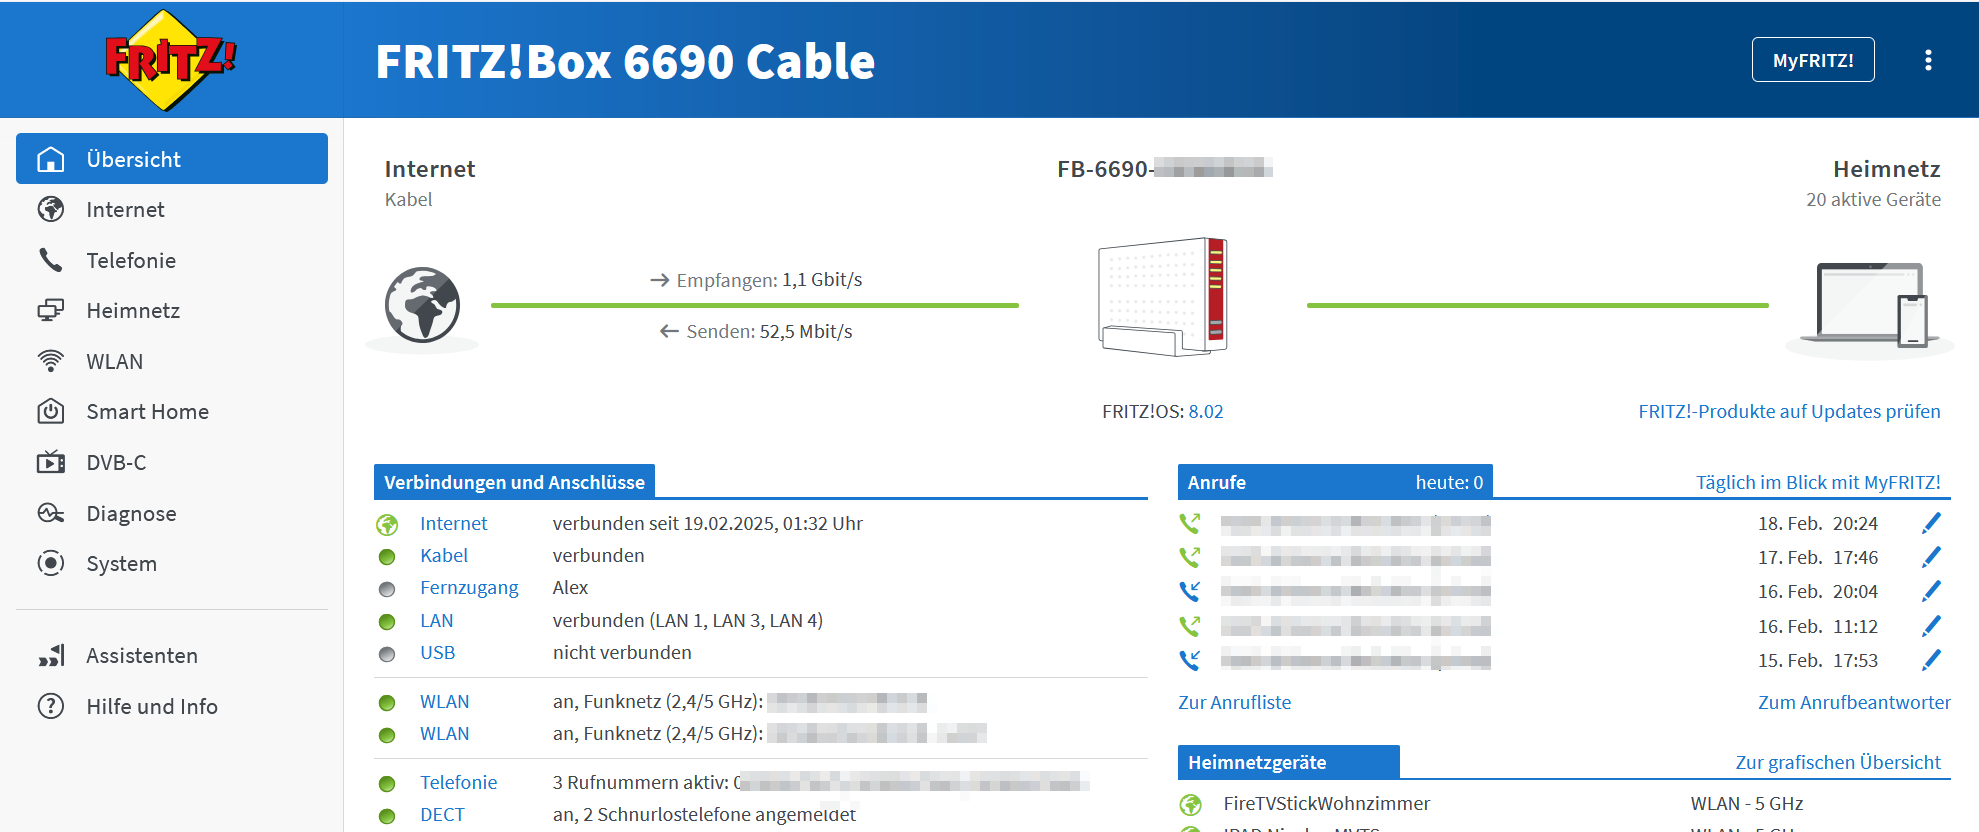Open the DECT status link
Viewport: 1979px width, 832px height.
(442, 814)
